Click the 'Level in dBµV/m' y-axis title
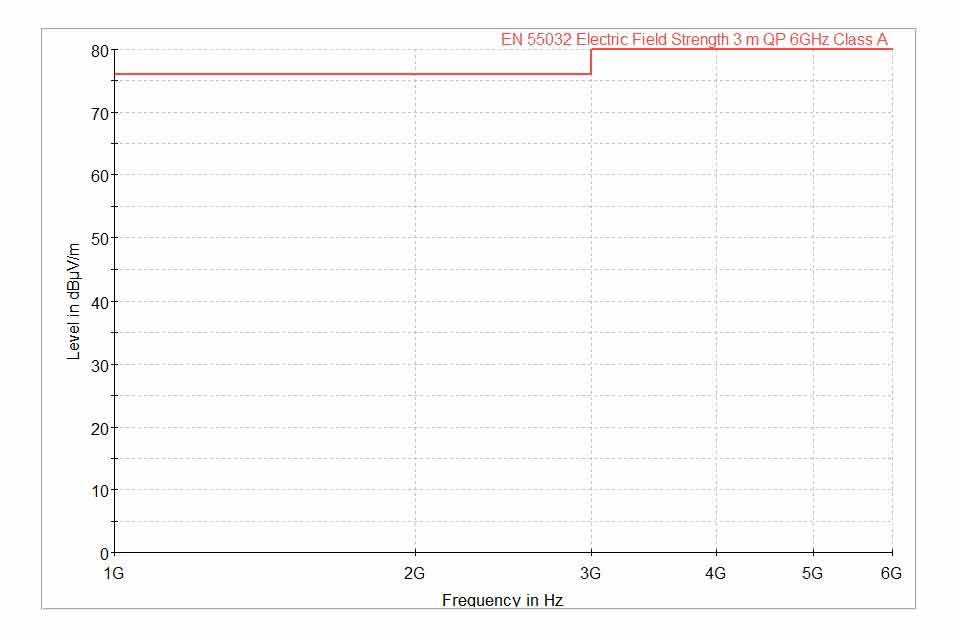This screenshot has width=958, height=638. tap(73, 301)
